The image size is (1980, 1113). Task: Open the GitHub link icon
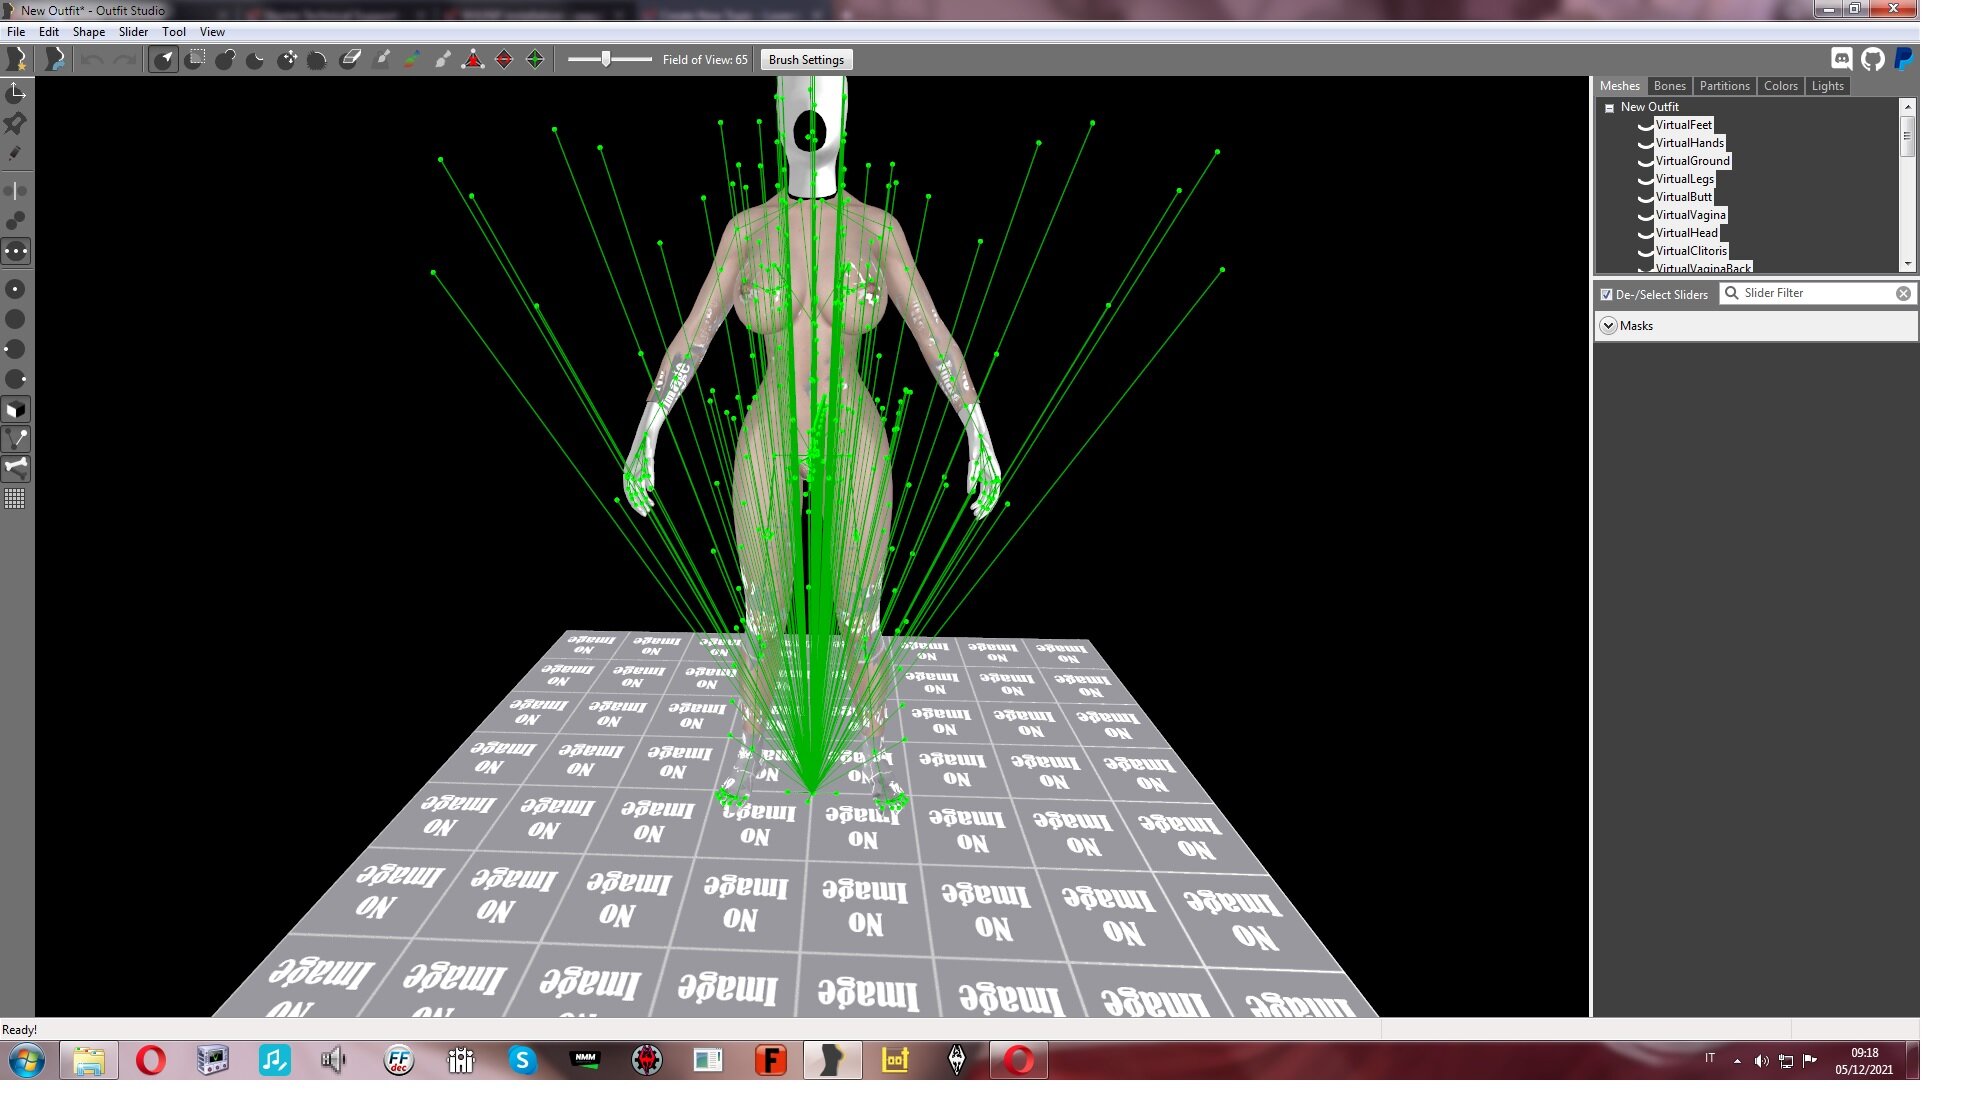pyautogui.click(x=1873, y=59)
